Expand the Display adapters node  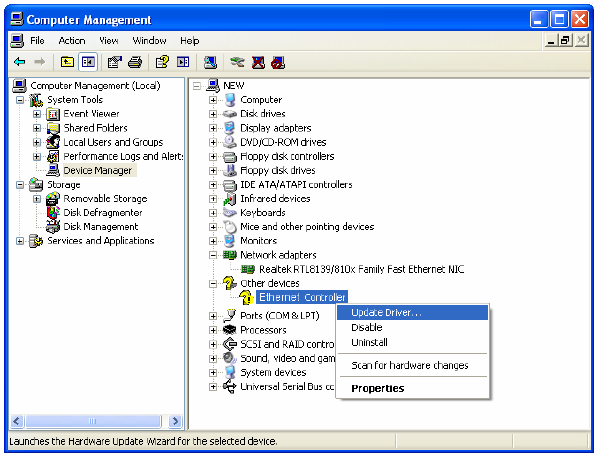click(x=213, y=128)
